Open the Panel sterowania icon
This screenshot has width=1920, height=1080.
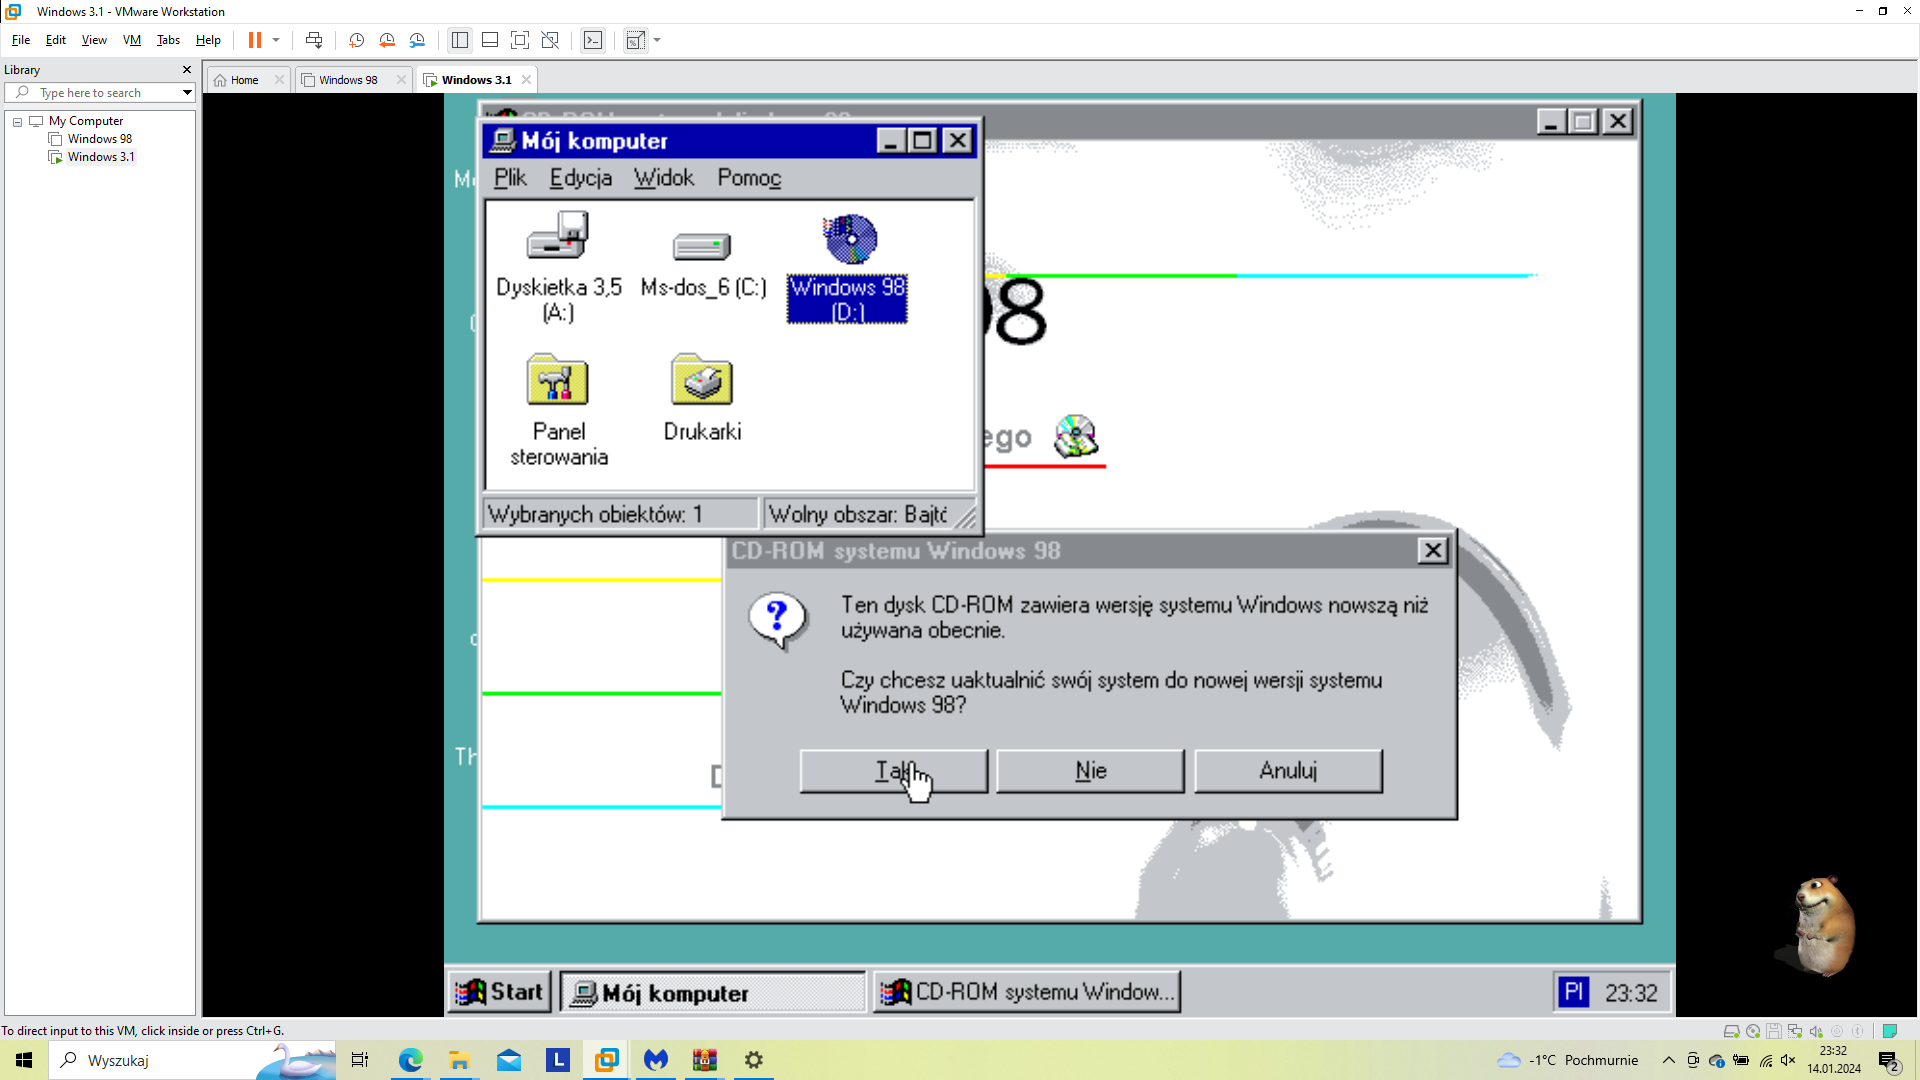tap(558, 380)
